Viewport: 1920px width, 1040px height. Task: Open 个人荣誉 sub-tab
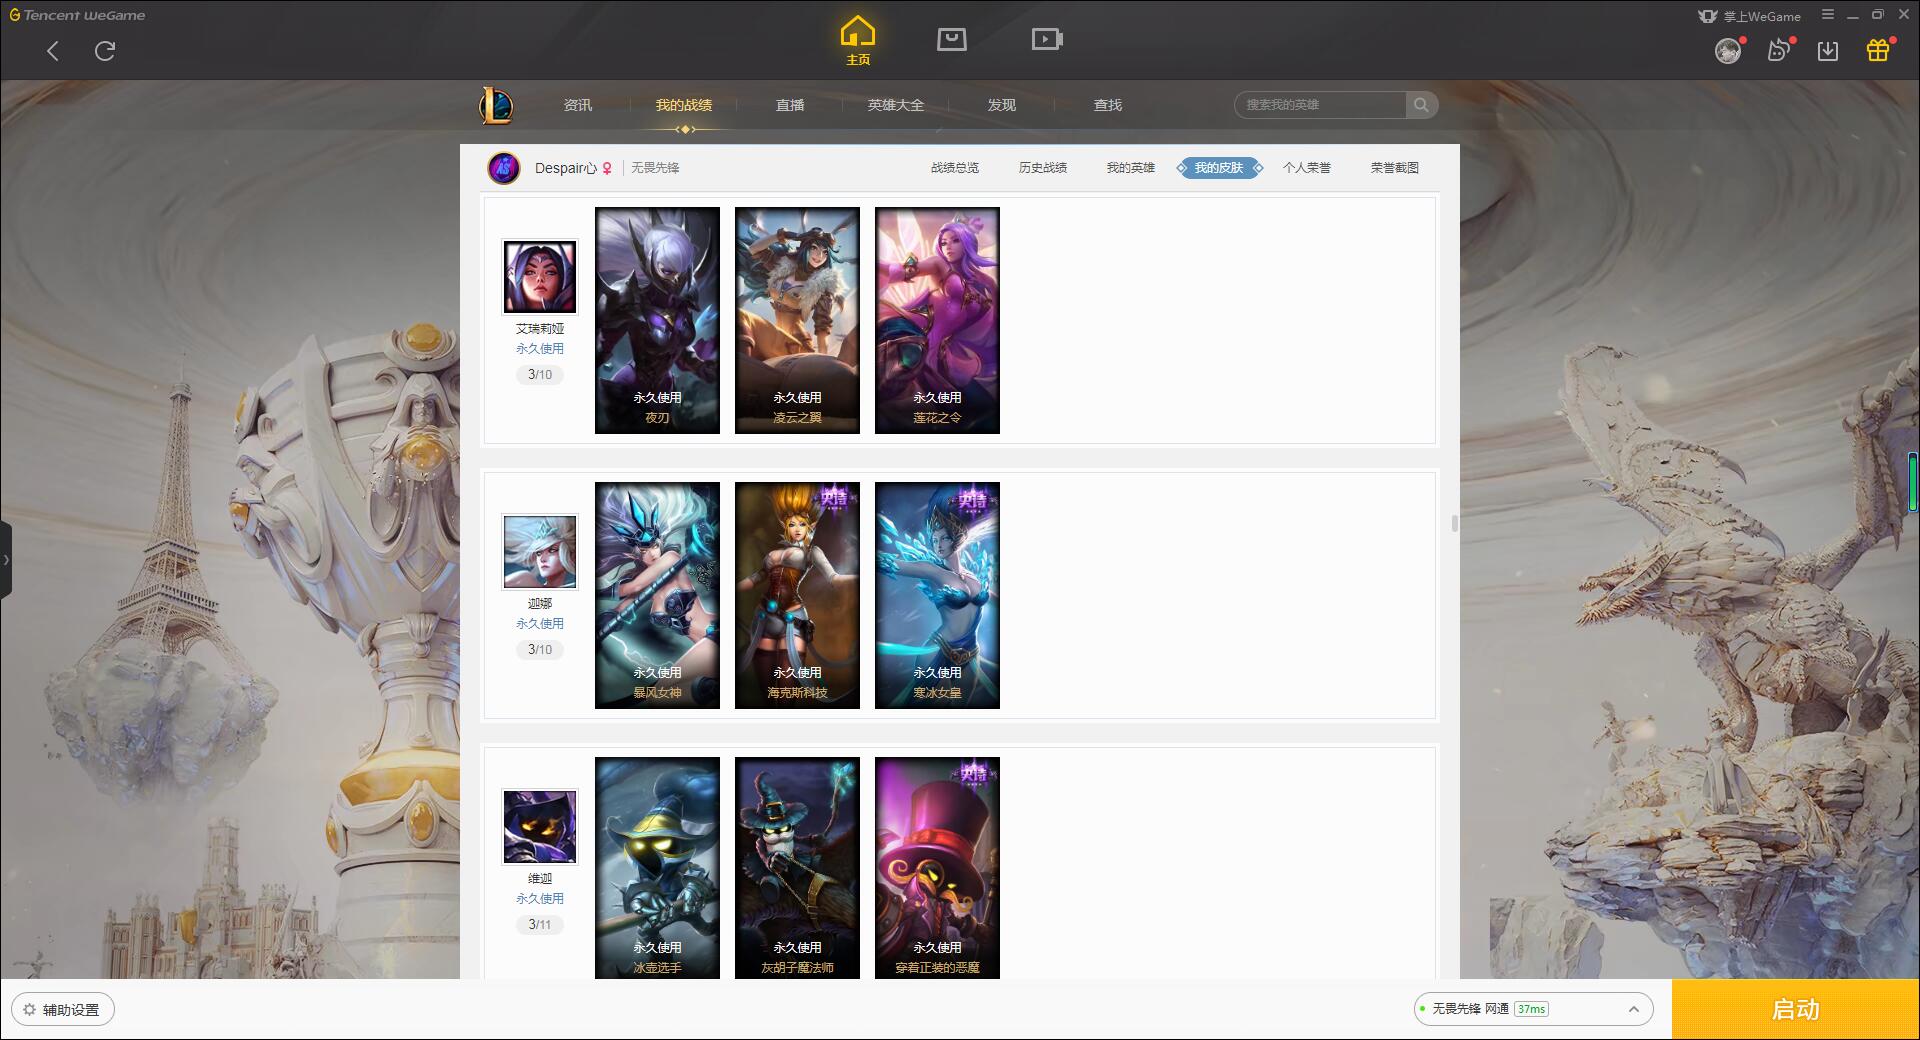(x=1307, y=168)
